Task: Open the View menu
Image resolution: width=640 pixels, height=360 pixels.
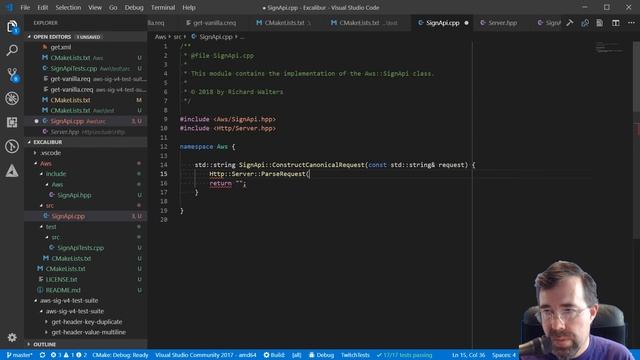Action: [x=95, y=7]
